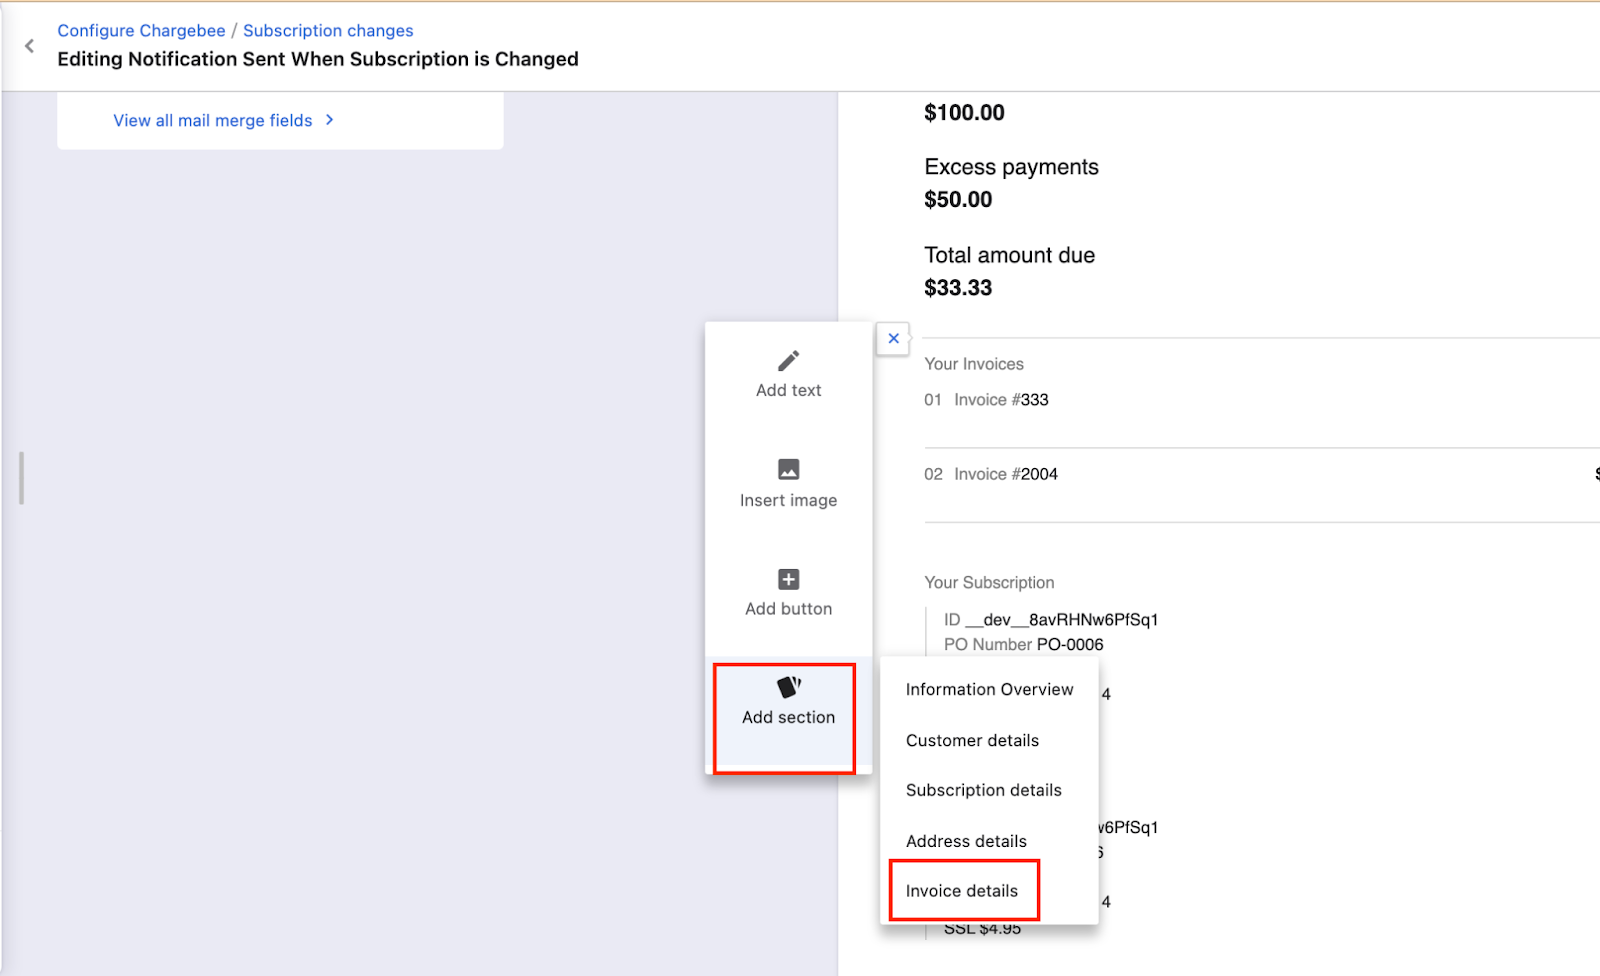Screen dimensions: 1600x976
Task: Open the Add section option
Action: click(788, 703)
